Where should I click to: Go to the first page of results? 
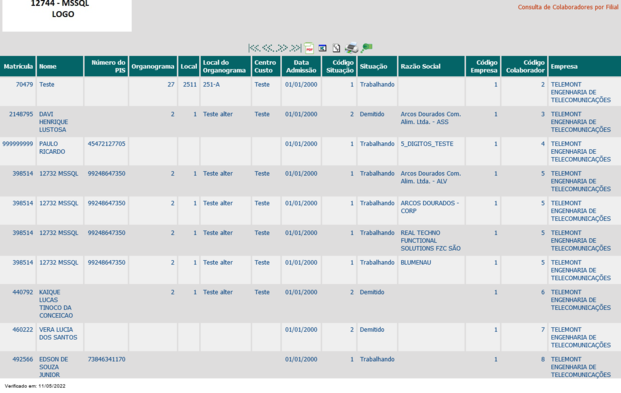pyautogui.click(x=254, y=48)
